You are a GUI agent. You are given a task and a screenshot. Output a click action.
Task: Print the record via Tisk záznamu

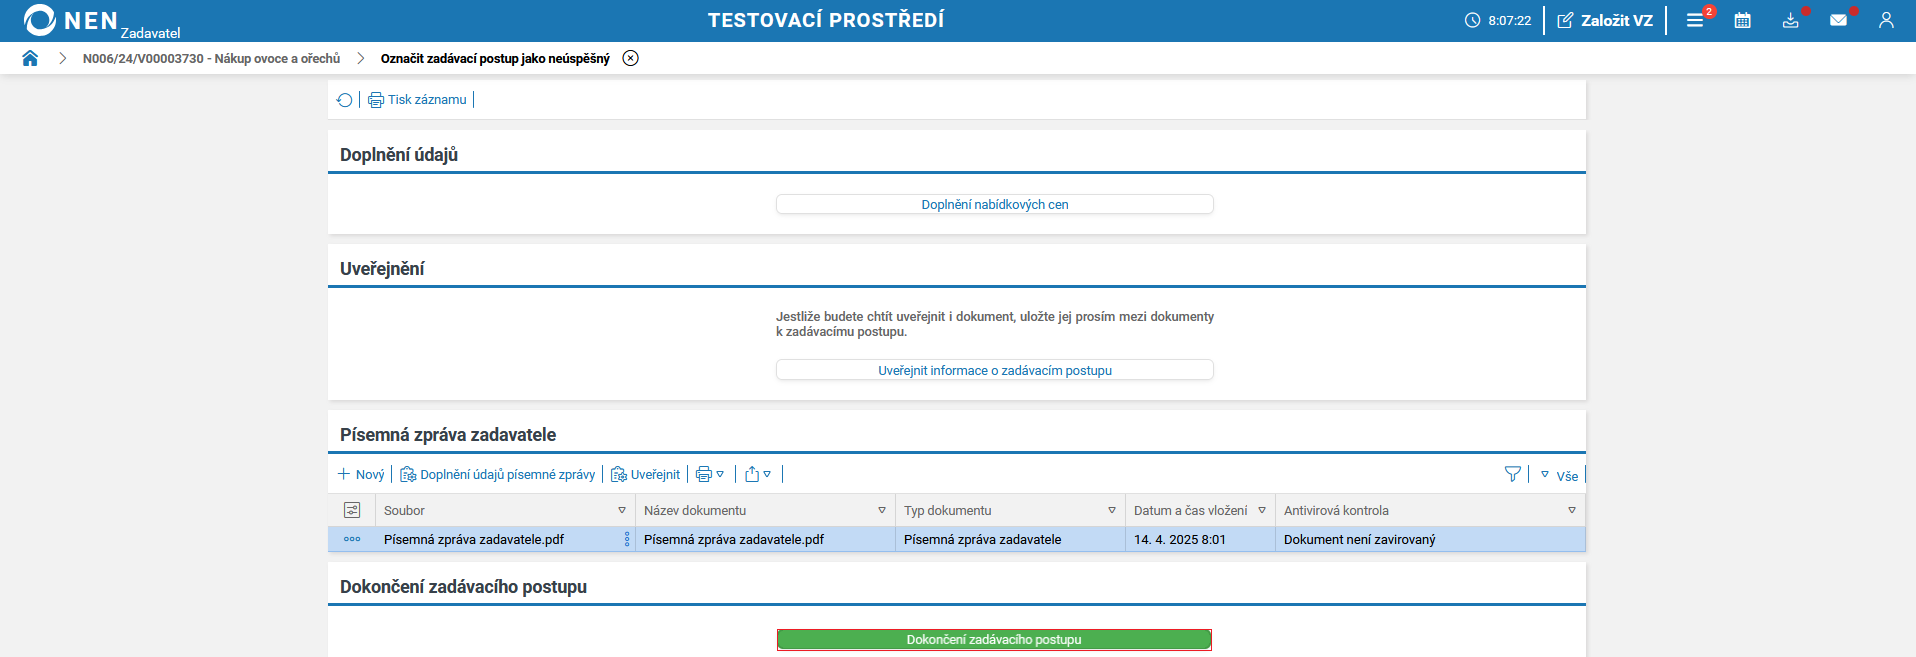coord(417,100)
